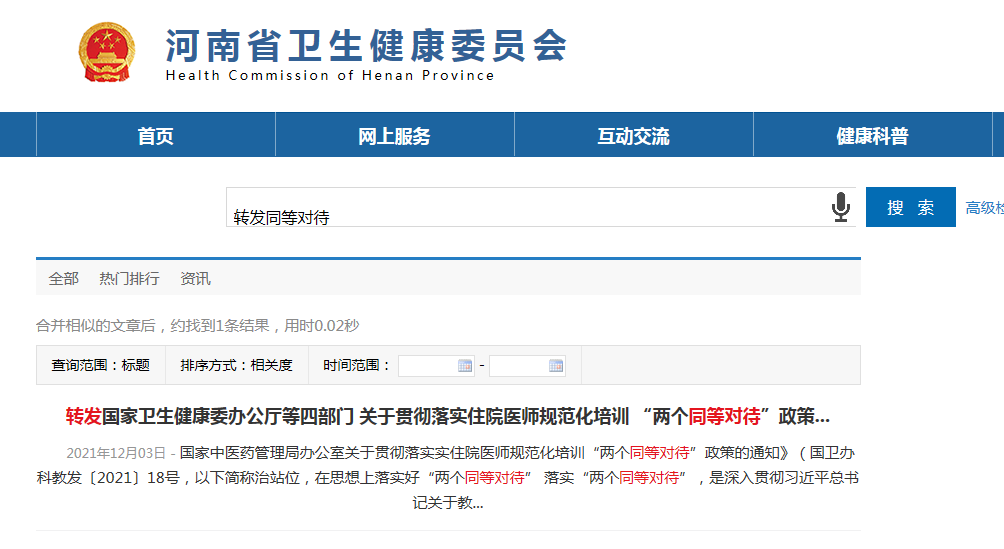
Task: Click the 河南省卫生健康委员会 site title
Action: pos(366,46)
